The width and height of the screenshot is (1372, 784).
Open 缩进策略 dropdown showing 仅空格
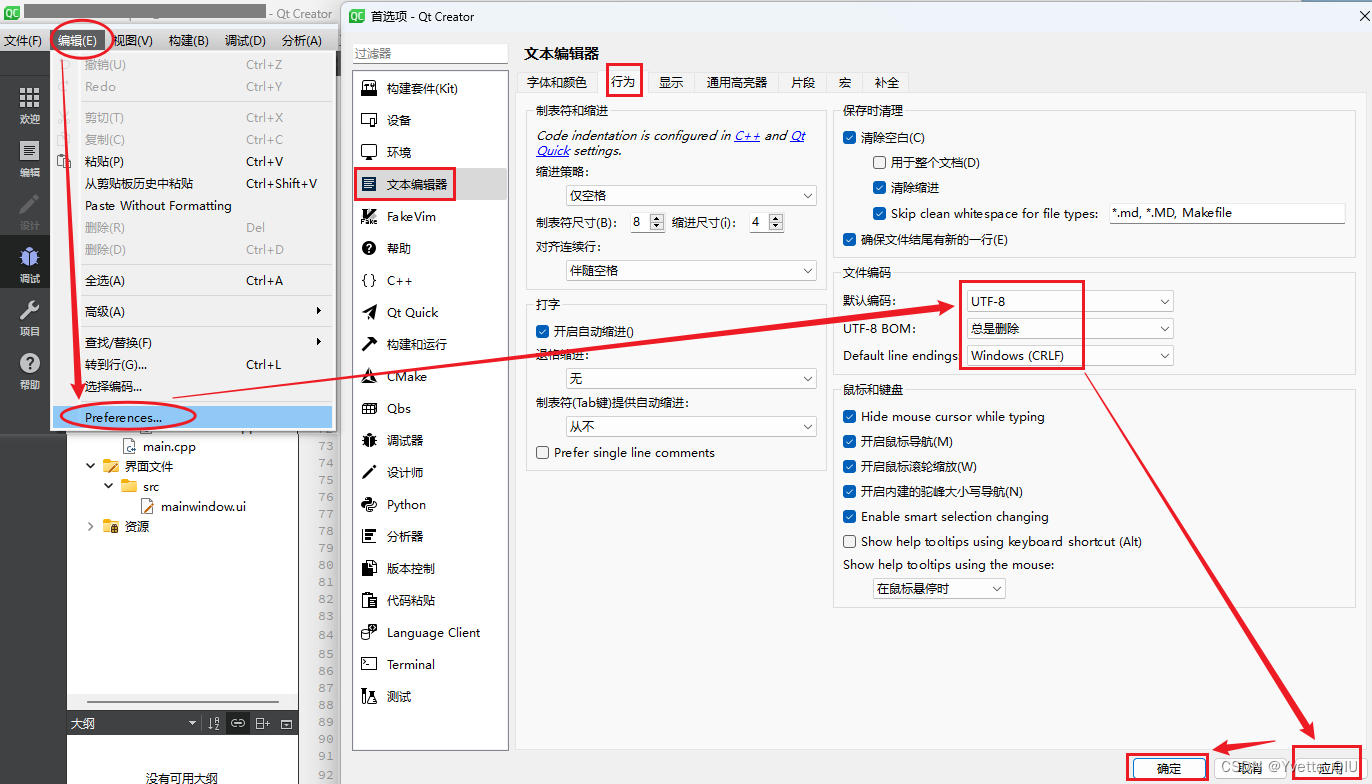691,195
